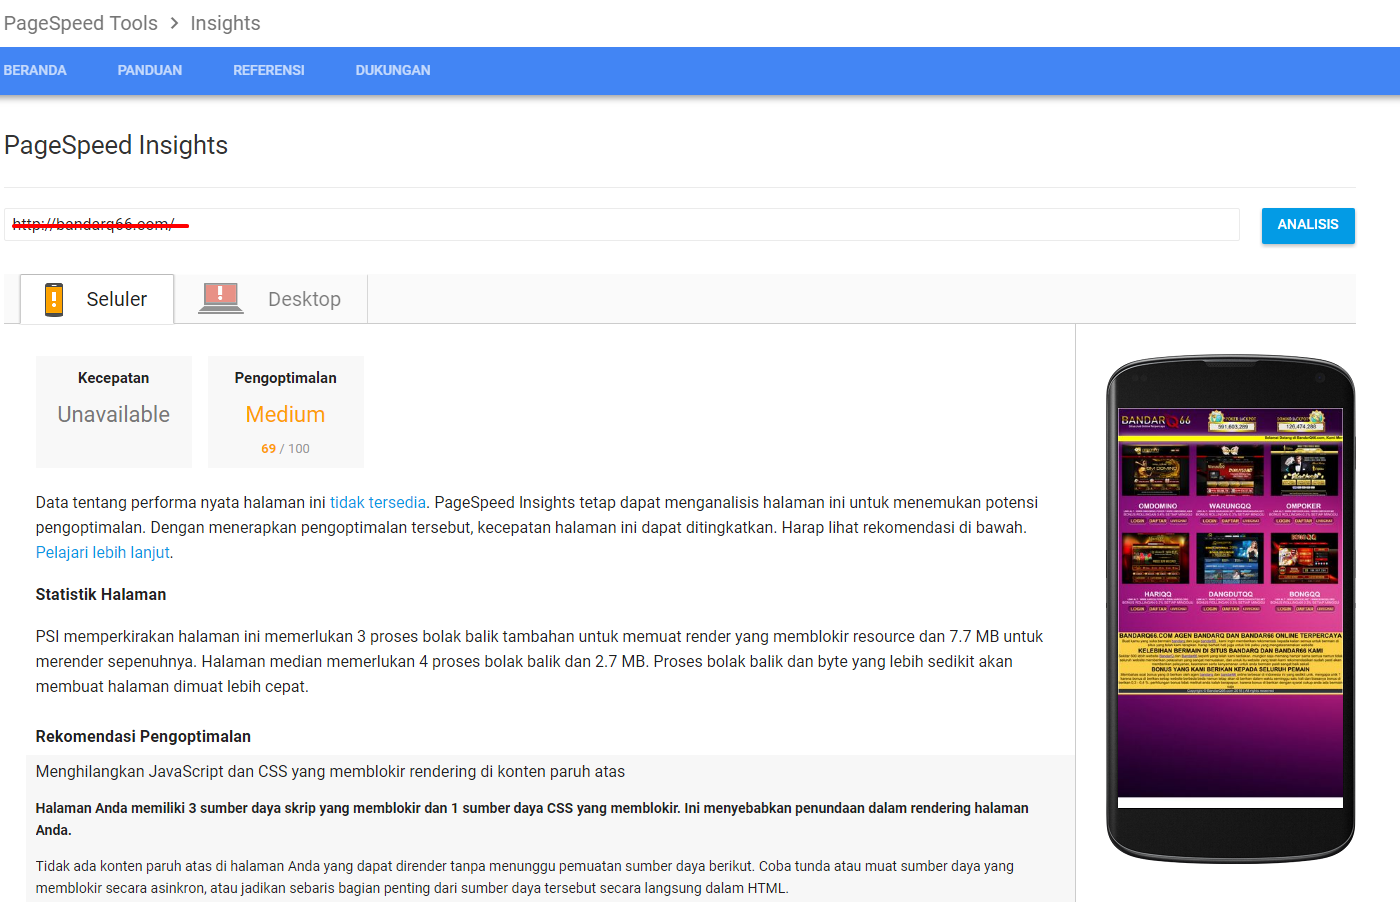Click the Kecepatan Unavailable score card
The width and height of the screenshot is (1400, 902).
pos(114,412)
